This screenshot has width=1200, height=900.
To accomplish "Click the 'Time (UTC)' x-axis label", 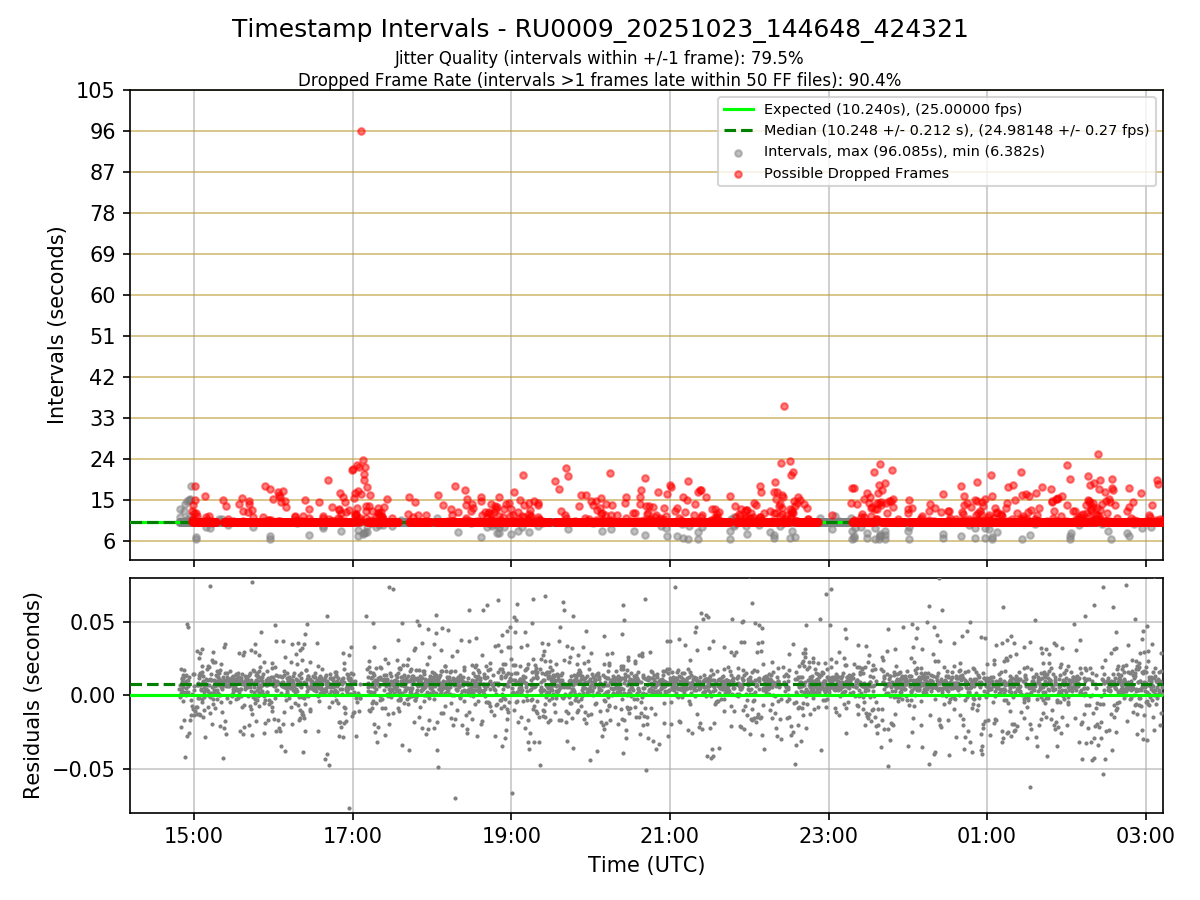I will [646, 865].
